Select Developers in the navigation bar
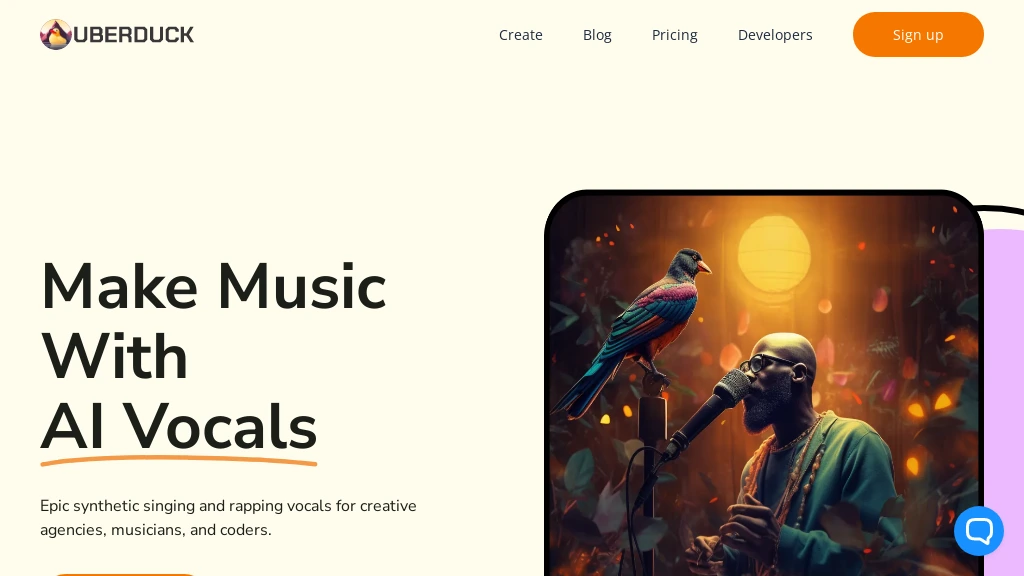 (x=775, y=35)
